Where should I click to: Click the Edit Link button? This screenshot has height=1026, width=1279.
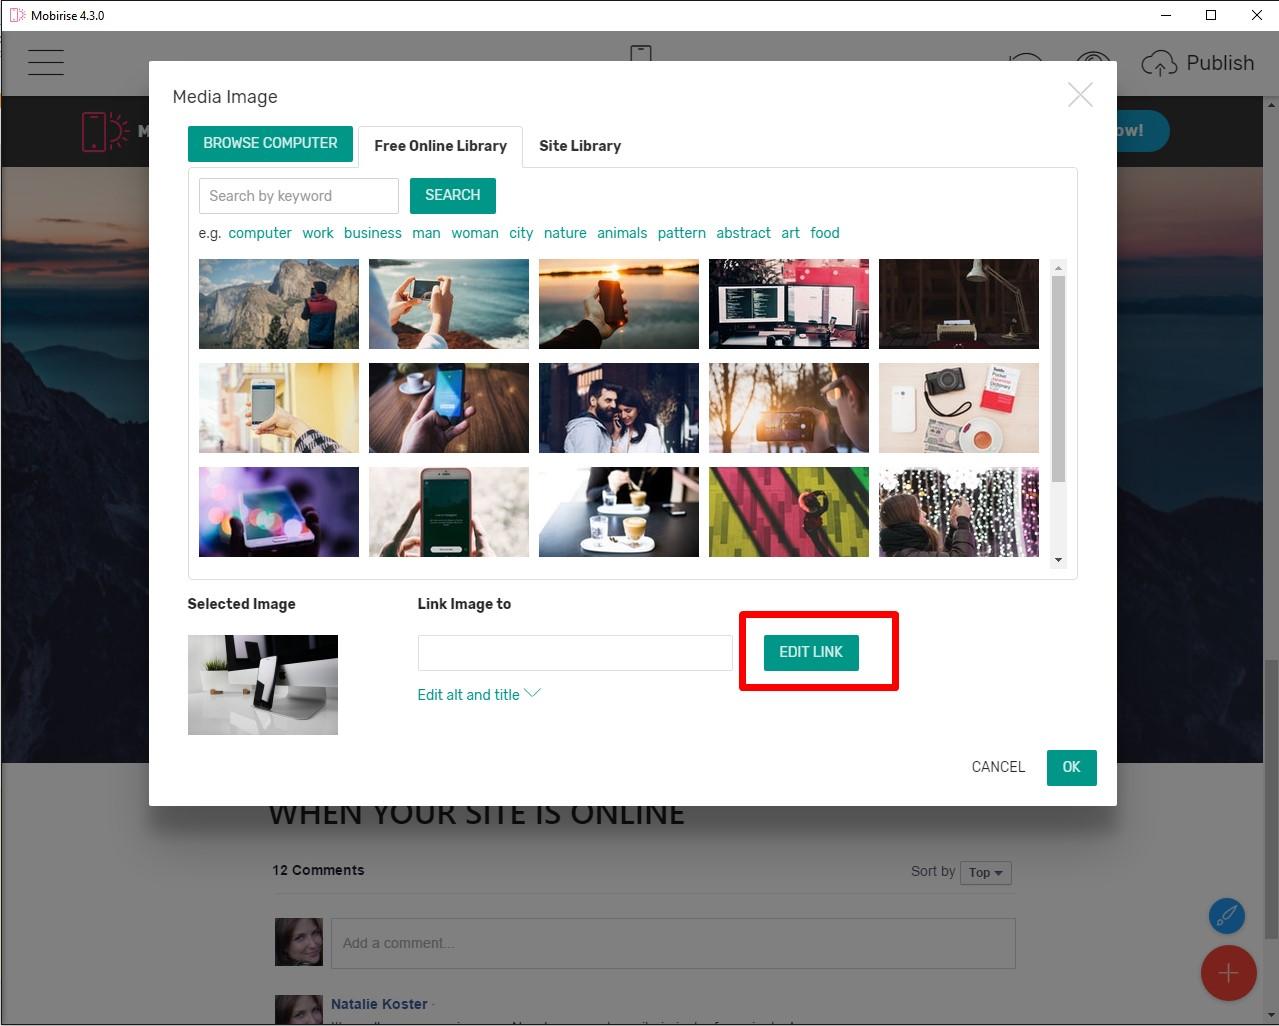coord(811,652)
